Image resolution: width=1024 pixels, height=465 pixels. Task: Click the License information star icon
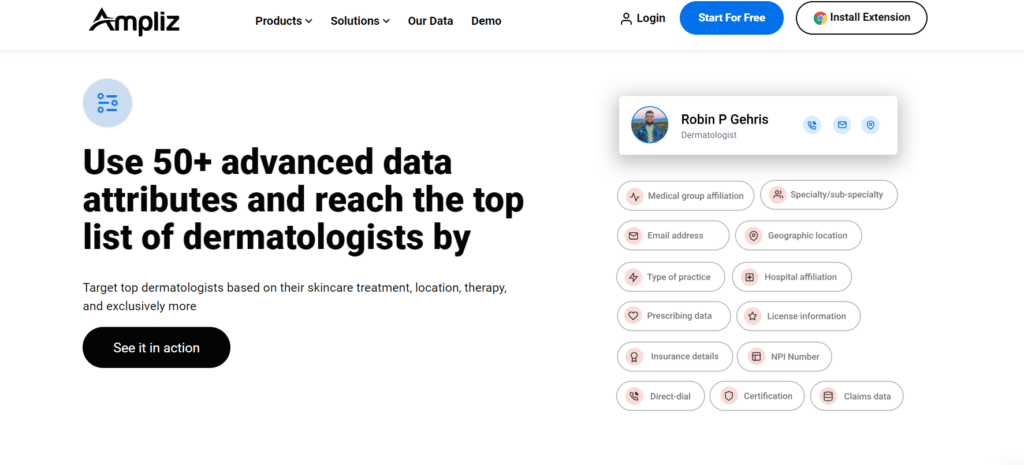752,316
